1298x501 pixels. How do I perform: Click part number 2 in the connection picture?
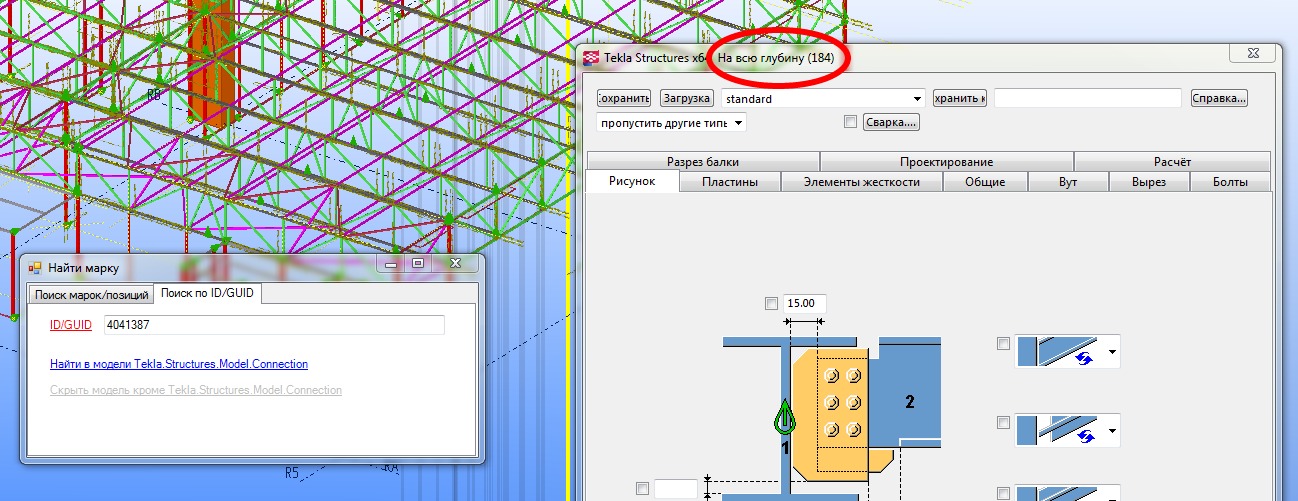(910, 402)
